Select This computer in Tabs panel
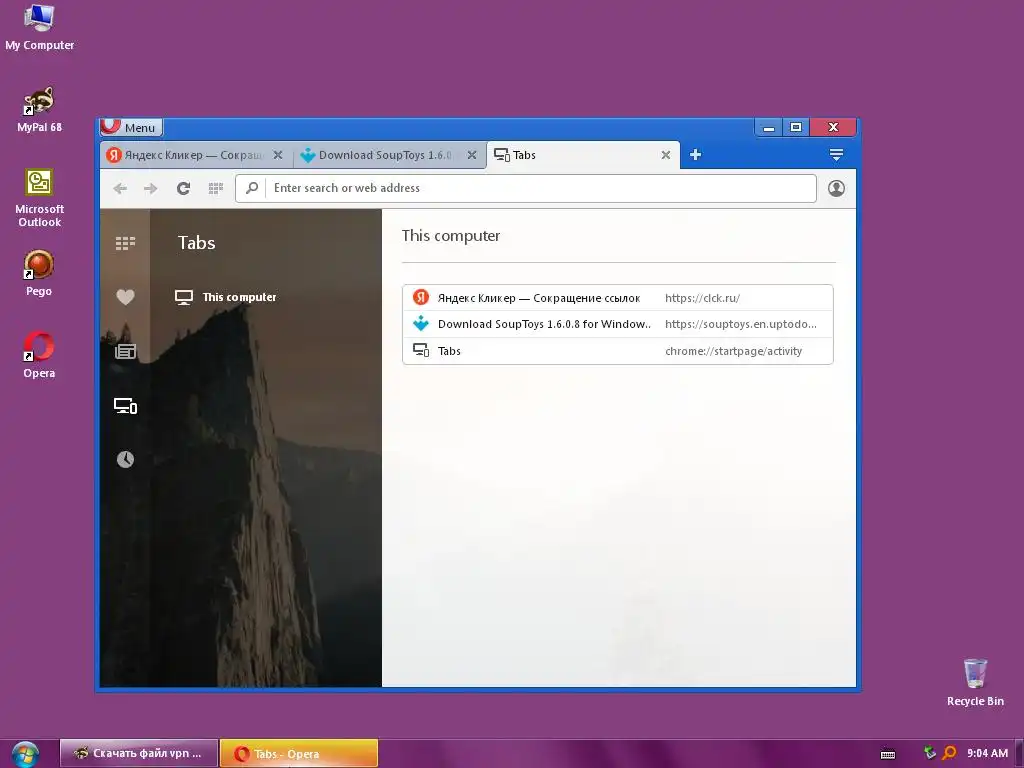The image size is (1024, 768). (x=226, y=297)
